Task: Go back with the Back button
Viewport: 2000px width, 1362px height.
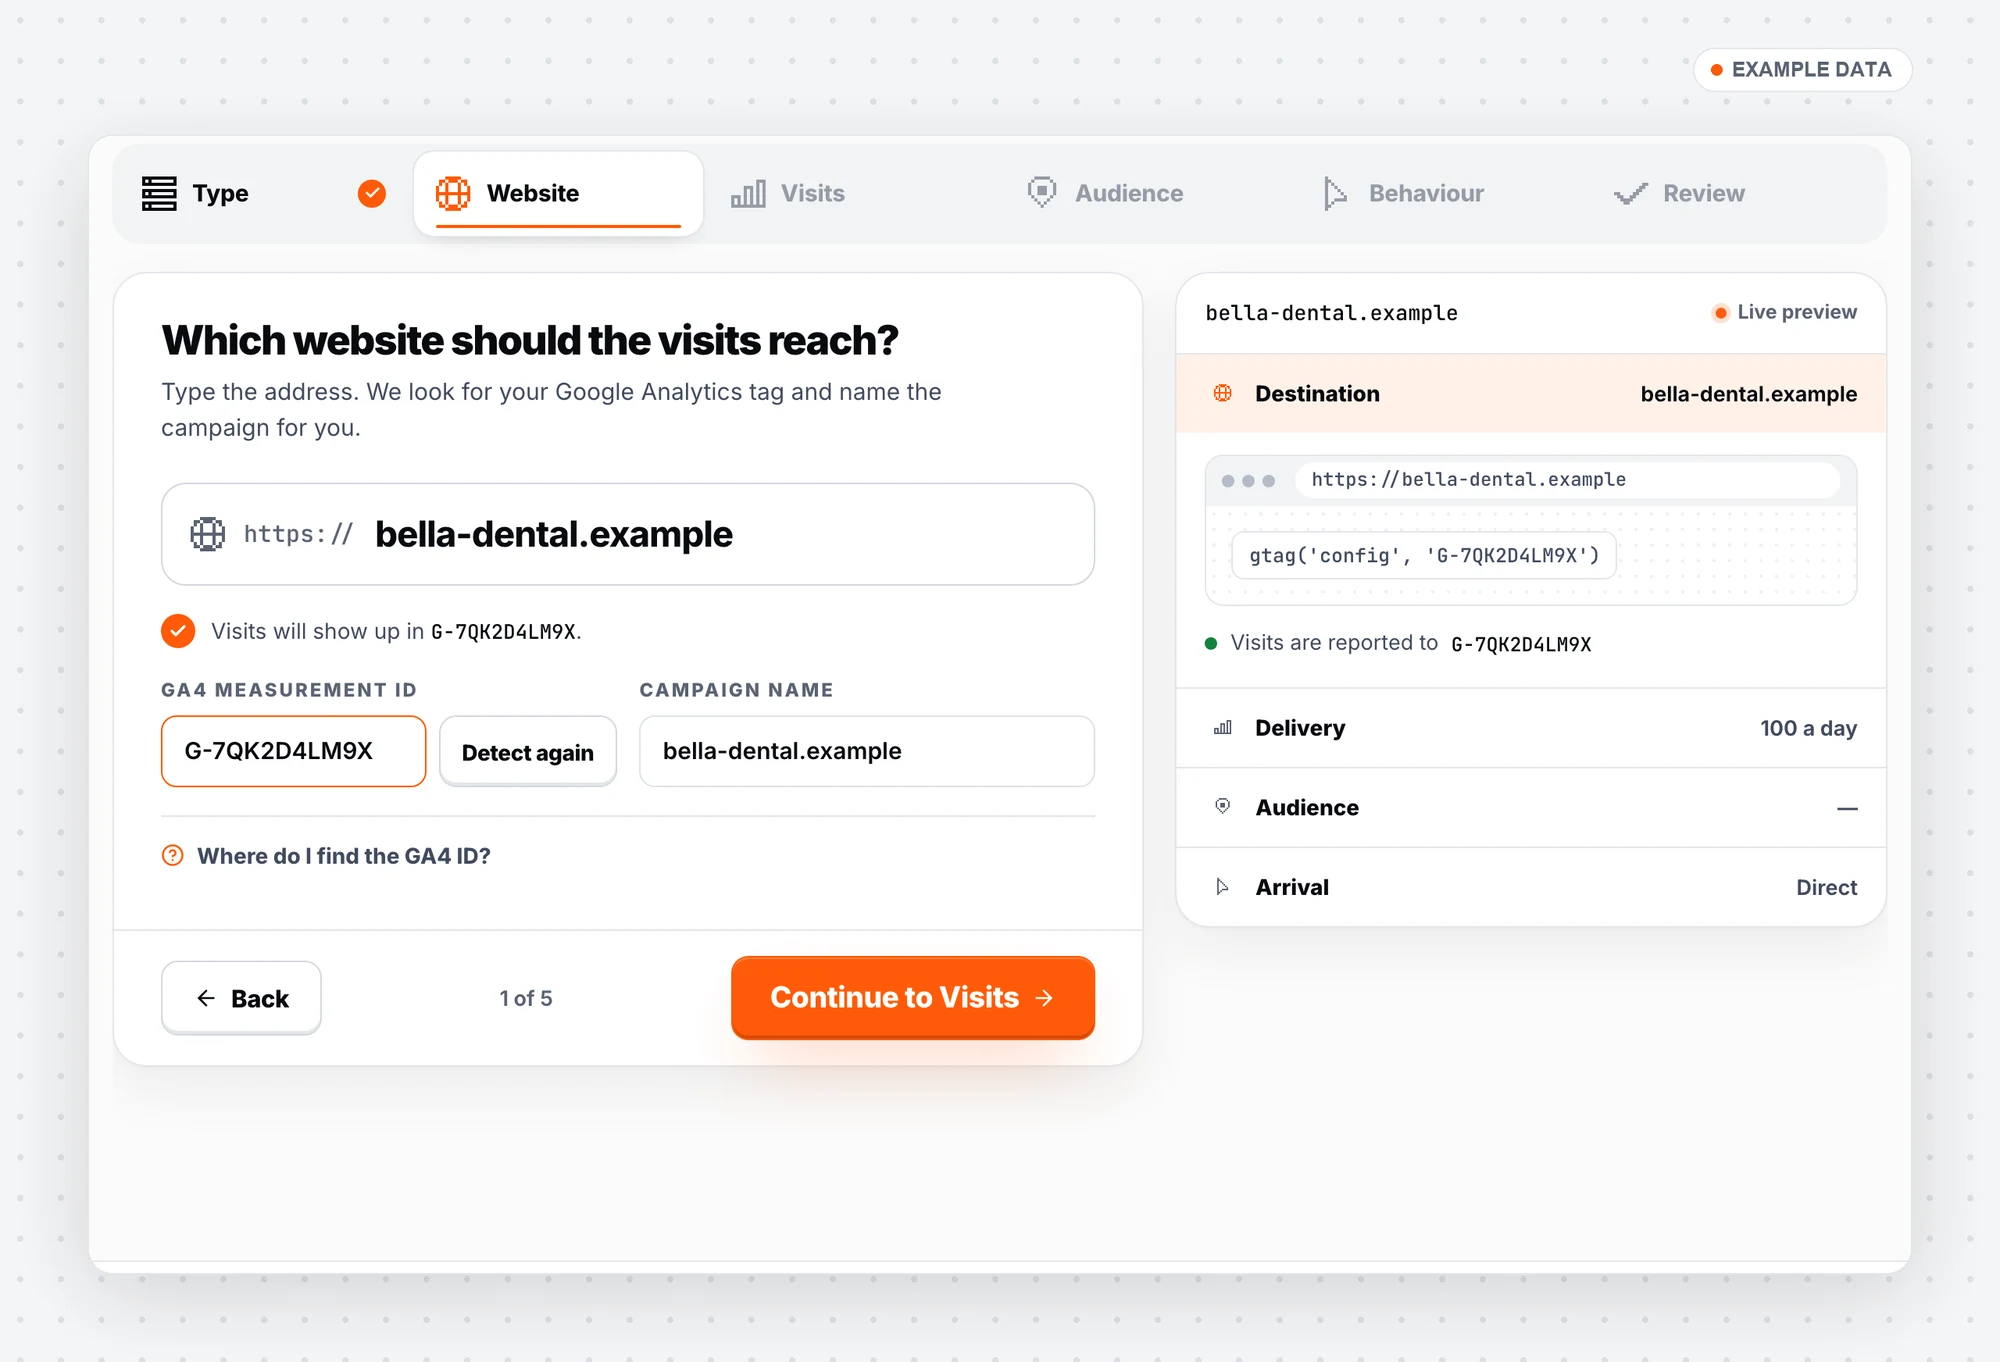Action: 241,998
